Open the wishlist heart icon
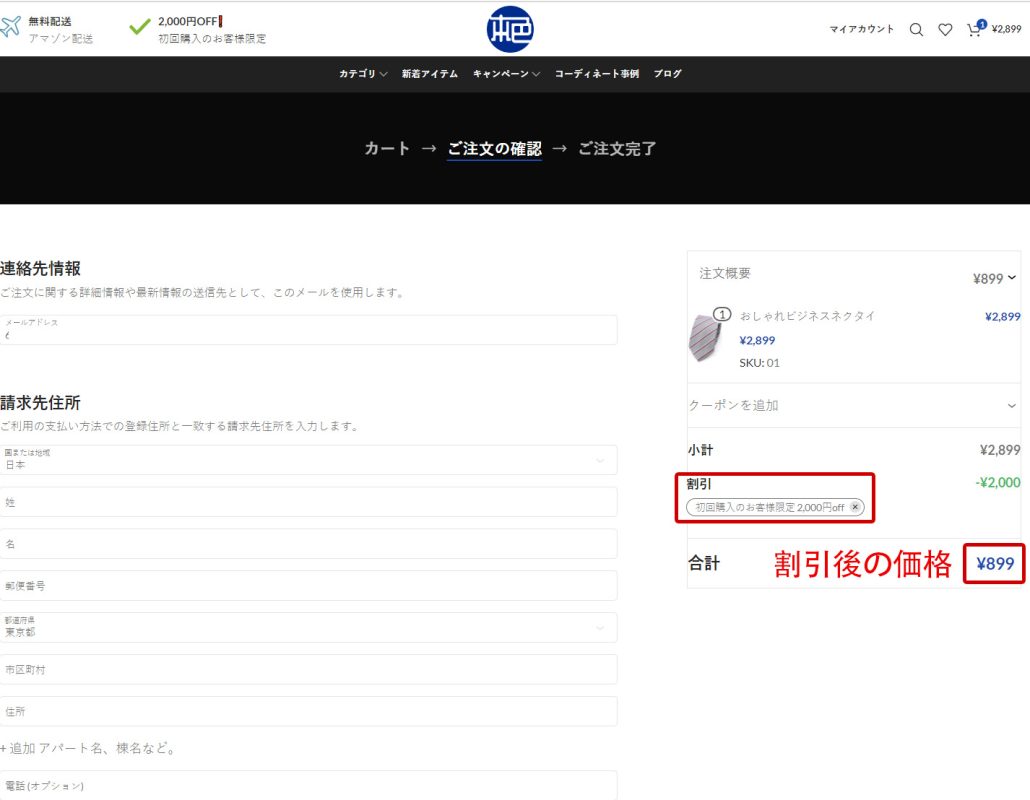 coord(945,30)
